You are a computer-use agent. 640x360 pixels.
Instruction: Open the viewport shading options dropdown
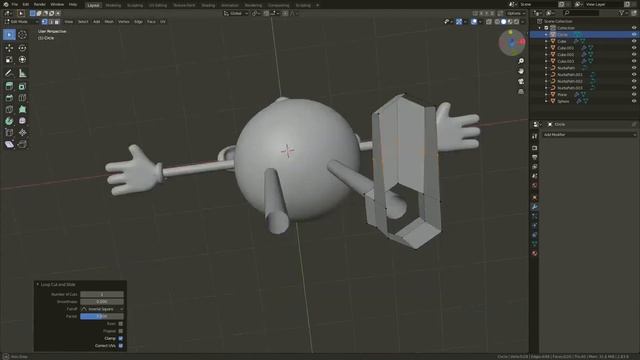pyautogui.click(x=523, y=22)
